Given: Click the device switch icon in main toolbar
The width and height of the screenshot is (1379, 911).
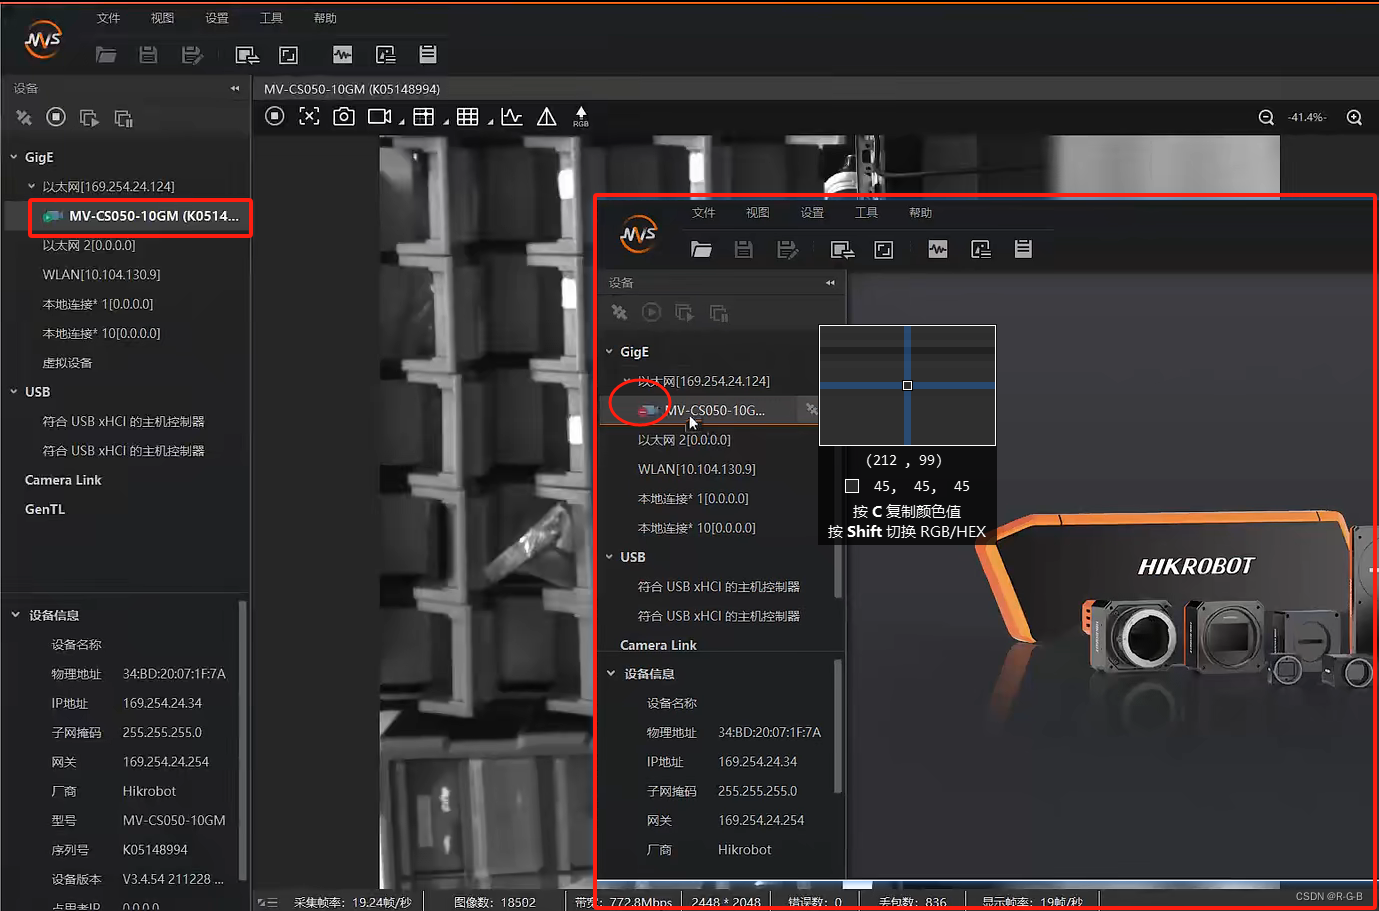Looking at the screenshot, I should click(x=247, y=55).
